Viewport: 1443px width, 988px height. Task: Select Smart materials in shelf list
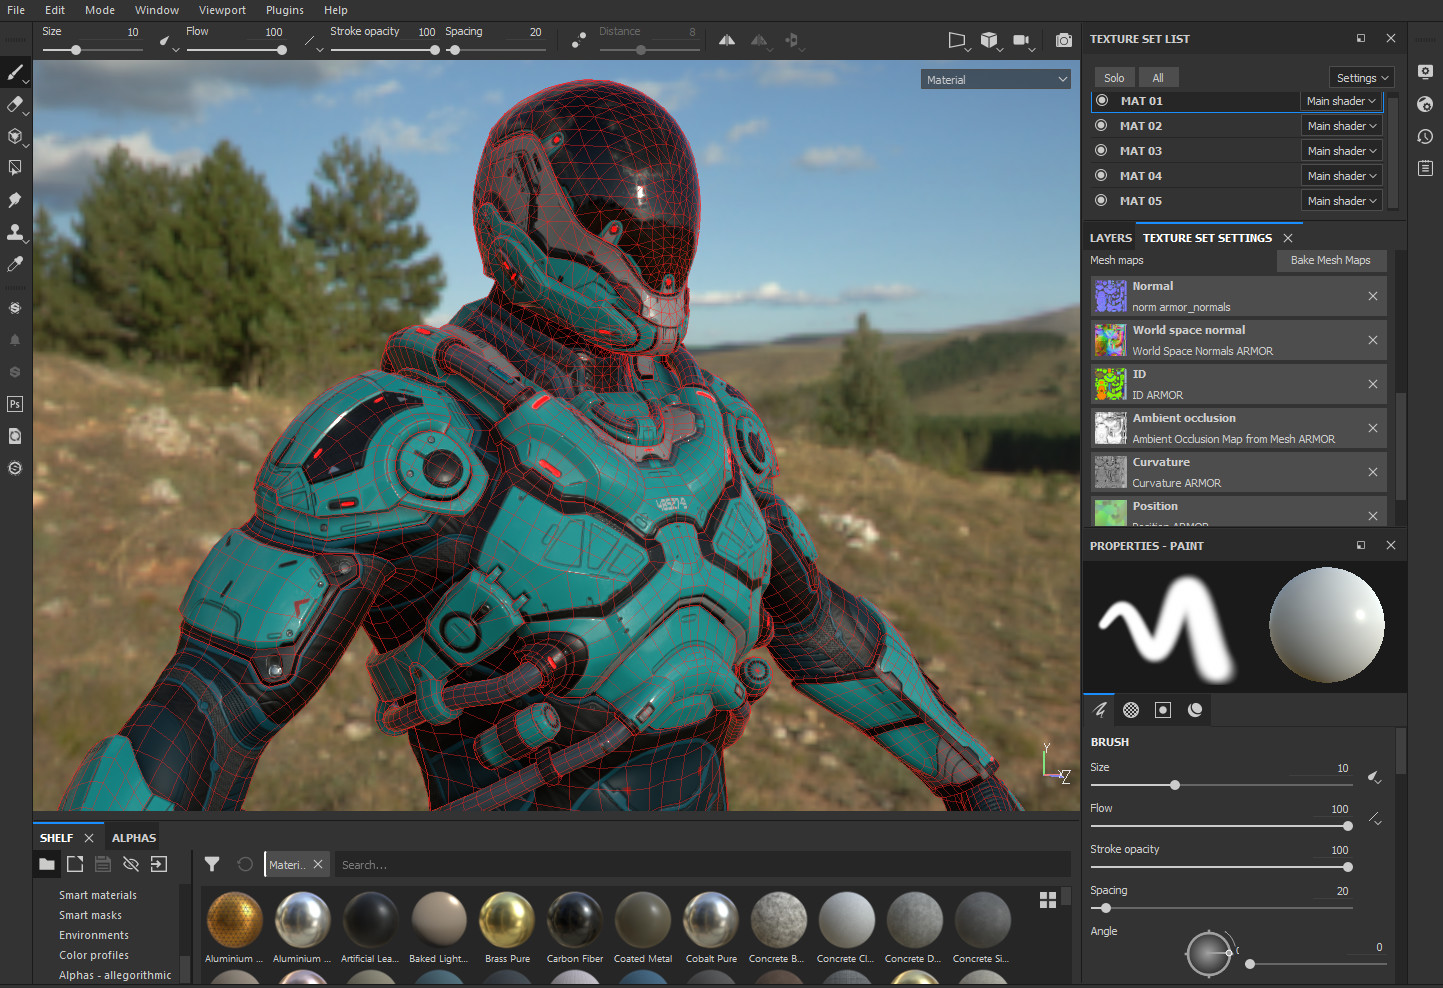pos(98,895)
